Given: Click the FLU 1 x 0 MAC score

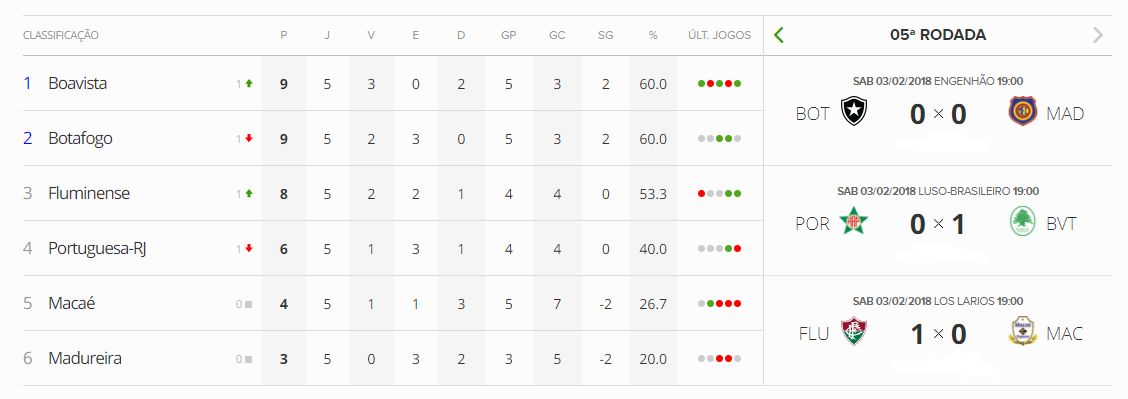Looking at the screenshot, I should coord(938,334).
